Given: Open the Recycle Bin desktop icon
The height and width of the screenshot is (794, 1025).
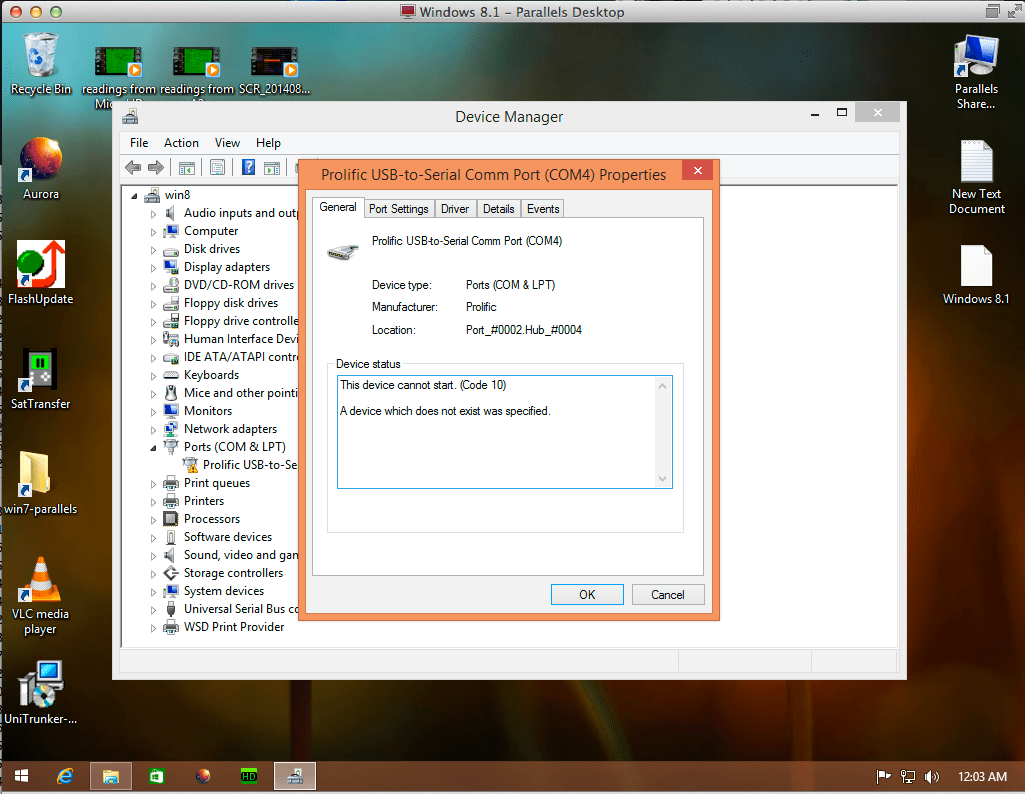Looking at the screenshot, I should click(41, 64).
